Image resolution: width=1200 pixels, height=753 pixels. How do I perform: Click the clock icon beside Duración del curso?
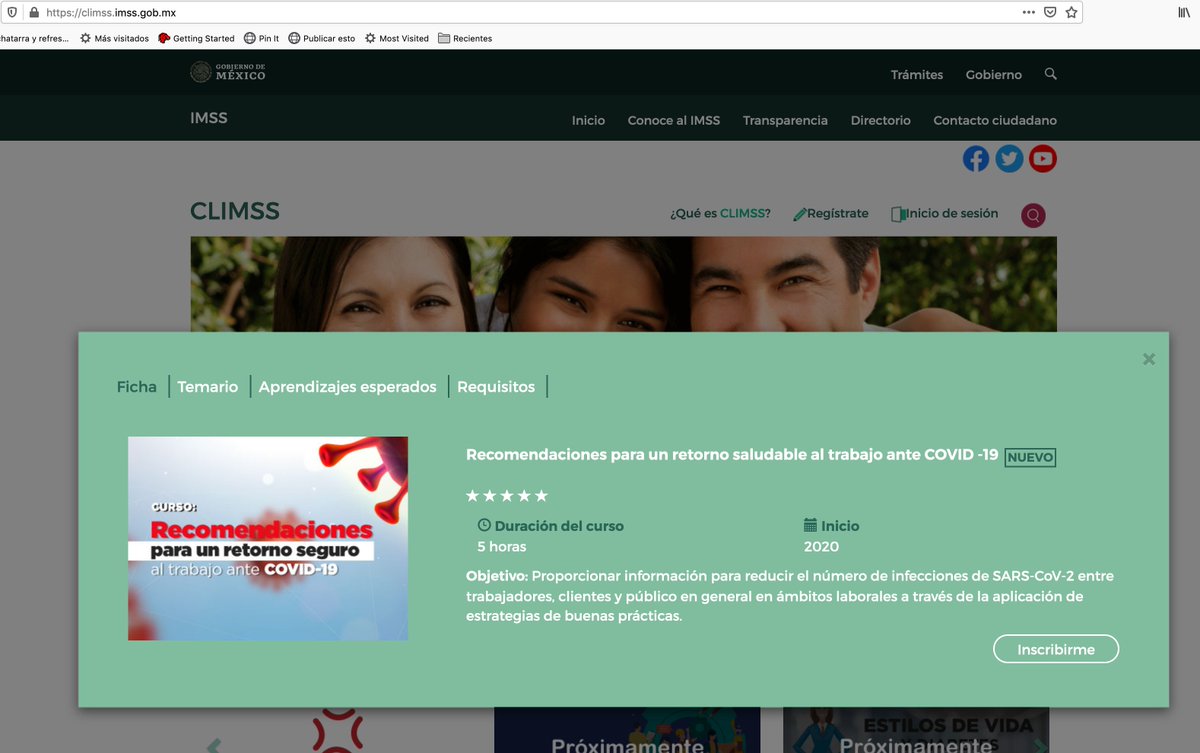484,526
